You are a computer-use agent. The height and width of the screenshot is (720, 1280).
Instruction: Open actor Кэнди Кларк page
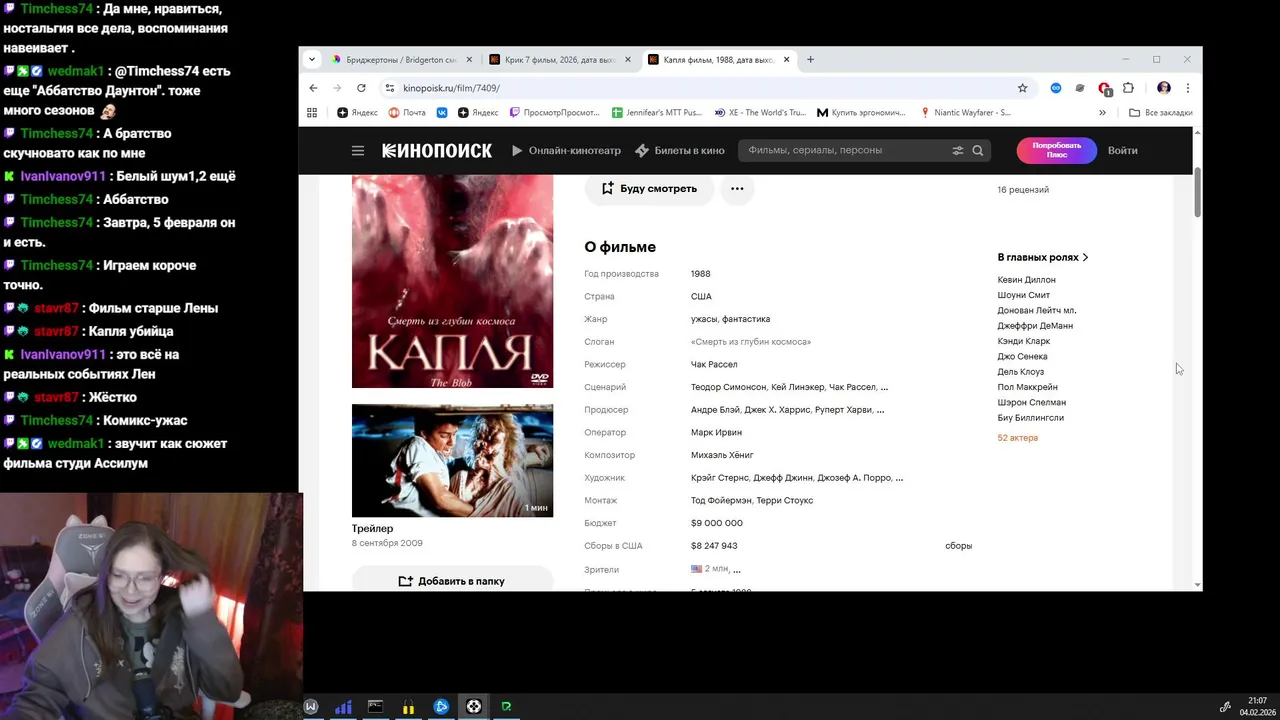pos(1023,341)
